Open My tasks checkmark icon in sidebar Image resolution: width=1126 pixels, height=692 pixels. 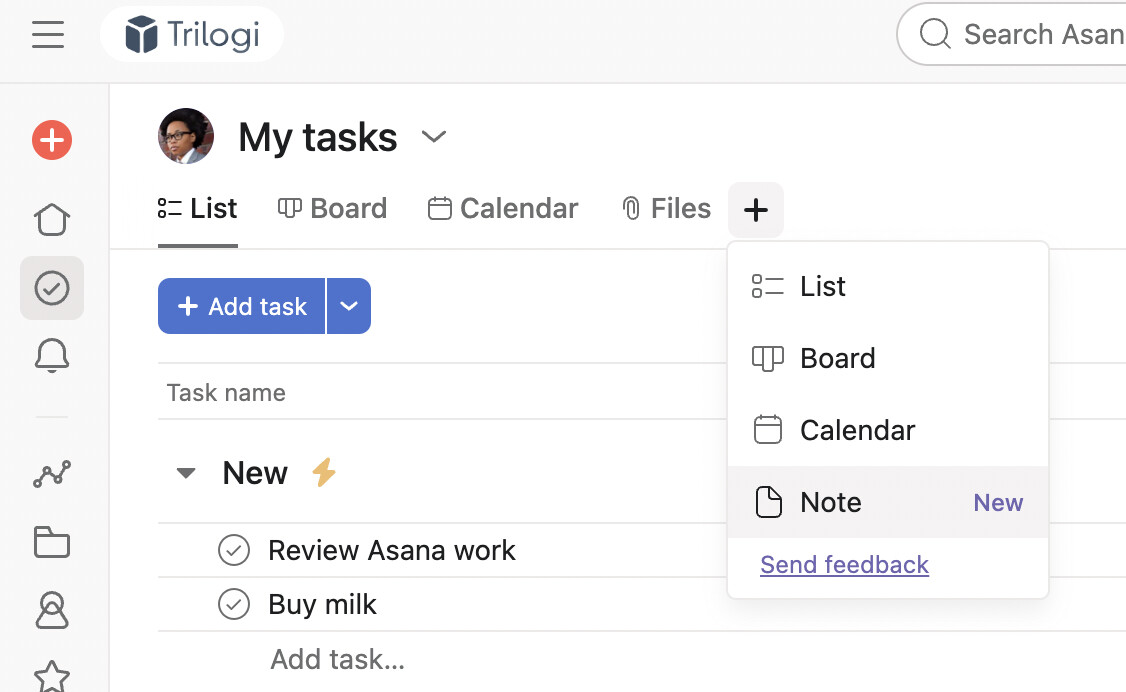pyautogui.click(x=52, y=288)
